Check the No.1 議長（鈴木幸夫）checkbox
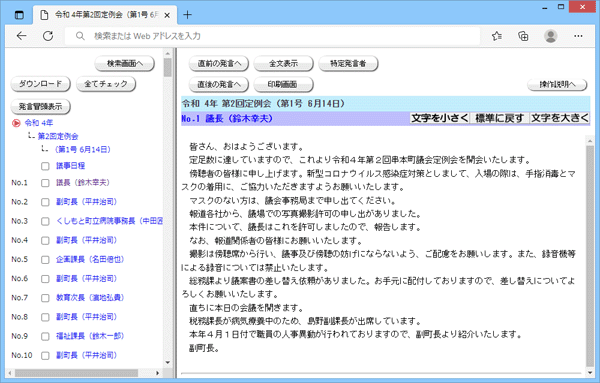Screen dimensions: 600x383 [45, 183]
